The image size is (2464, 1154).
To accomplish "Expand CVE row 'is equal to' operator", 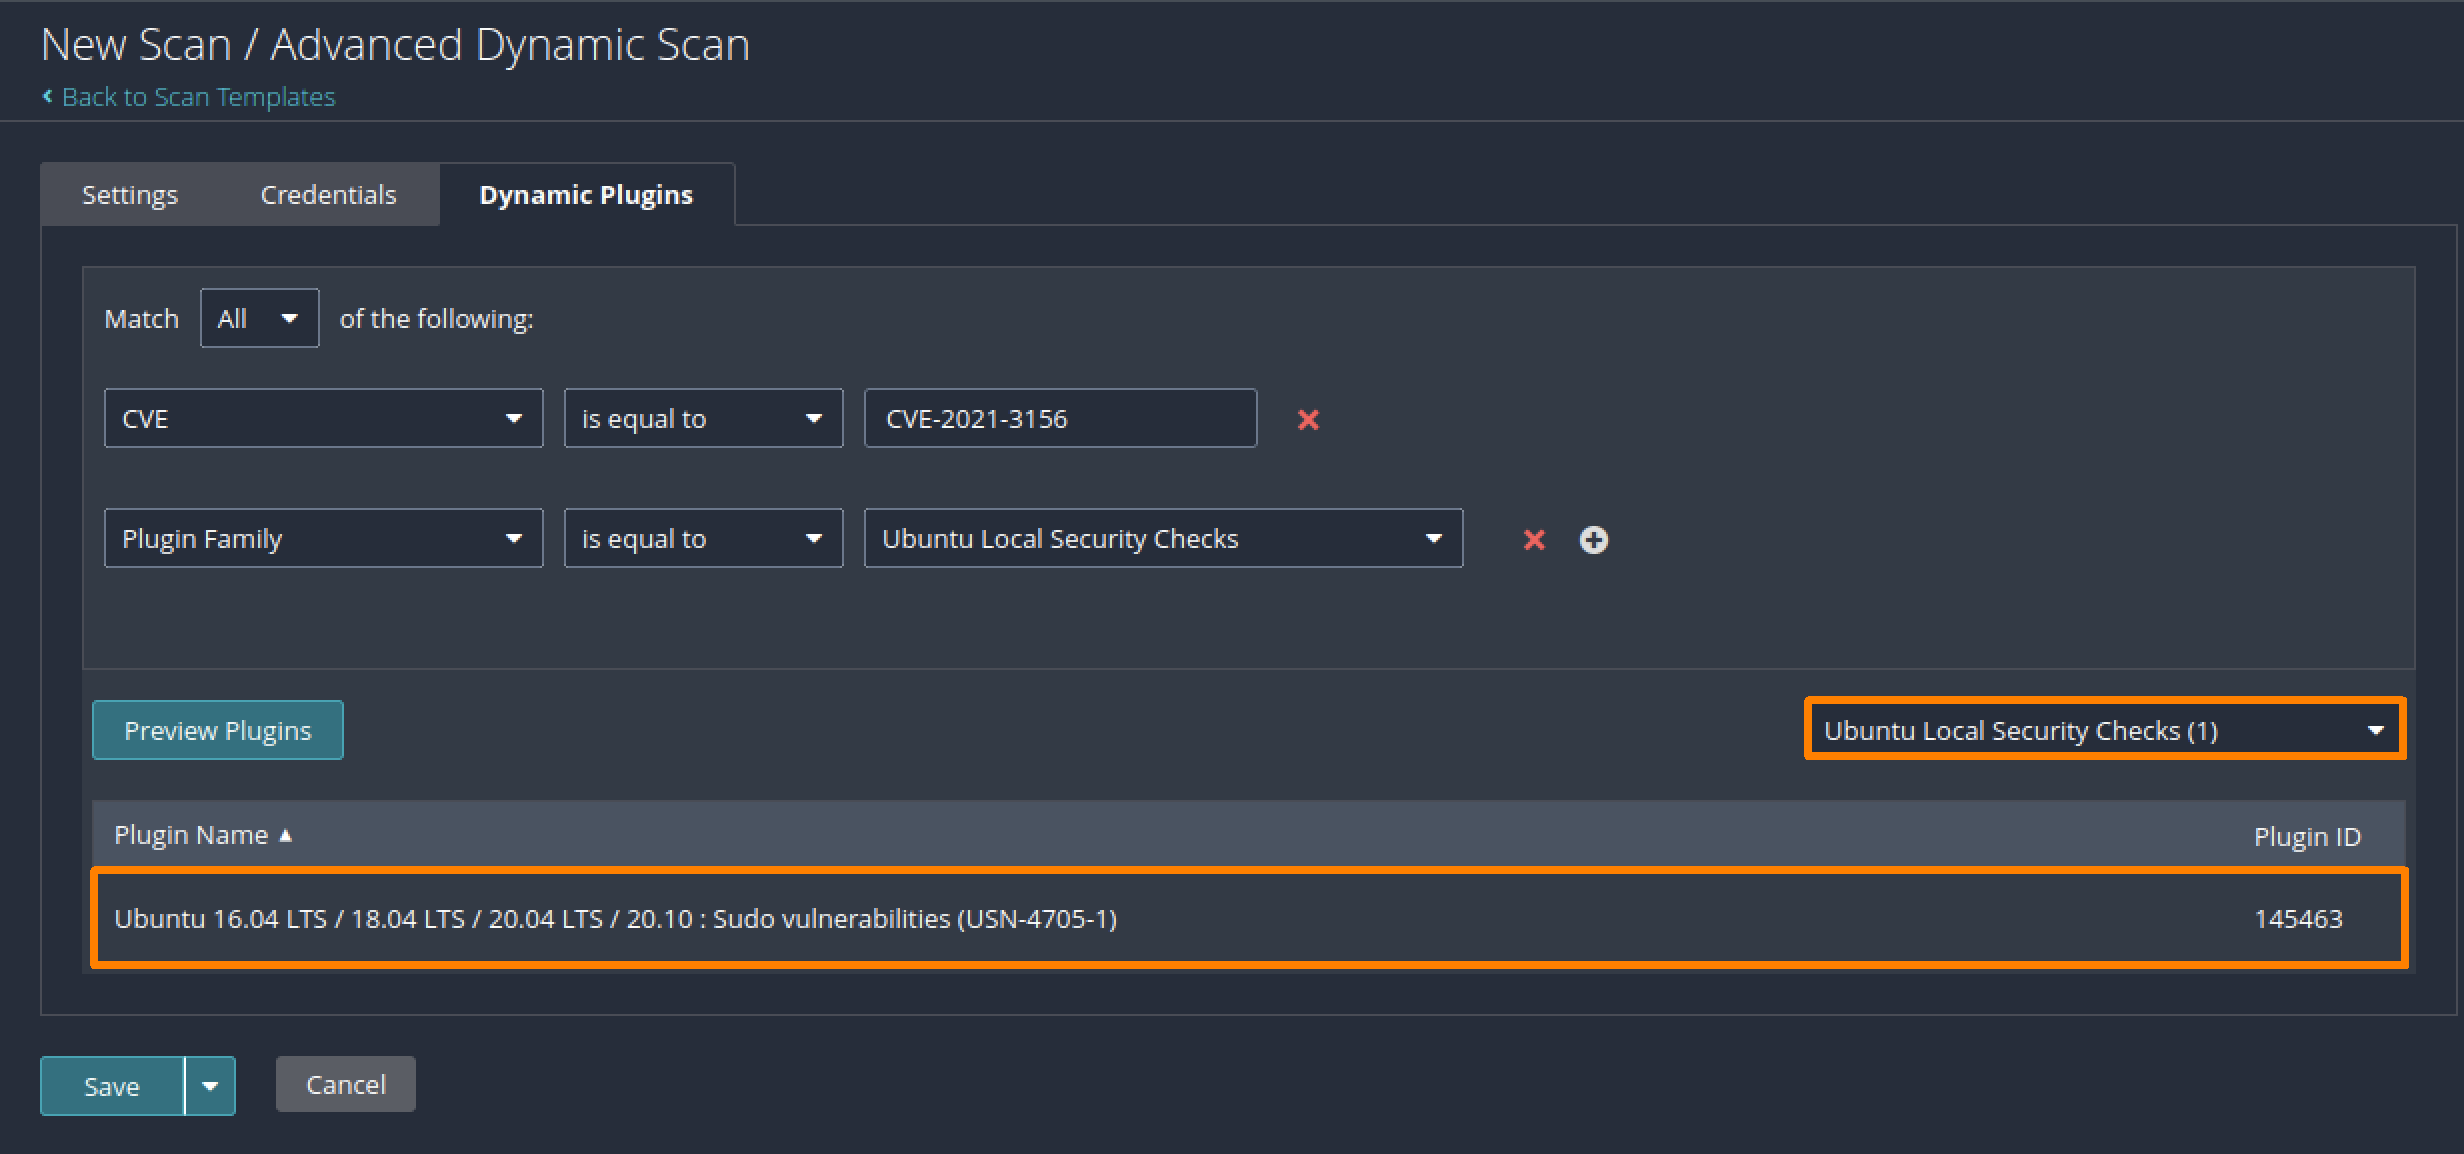I will click(703, 419).
